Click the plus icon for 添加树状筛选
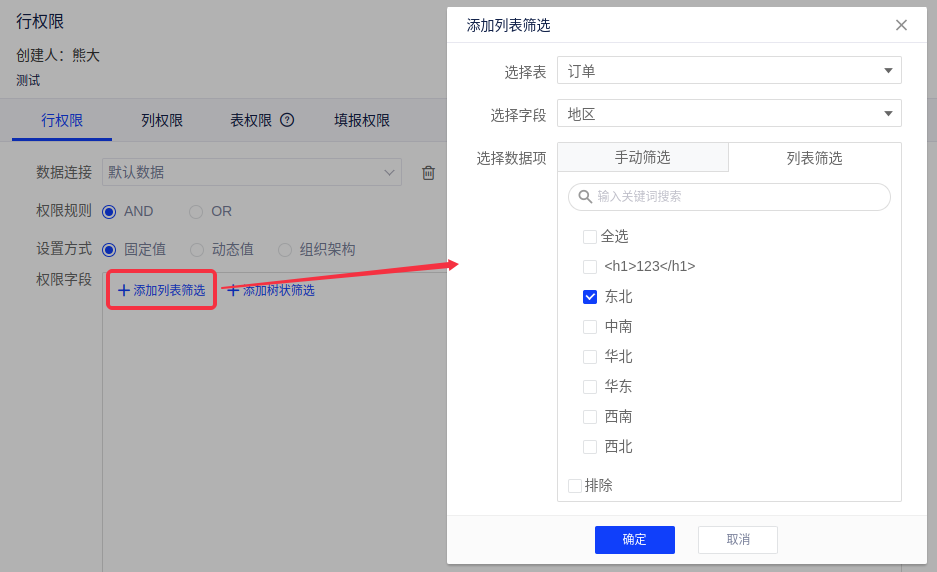This screenshot has width=937, height=572. coord(233,290)
